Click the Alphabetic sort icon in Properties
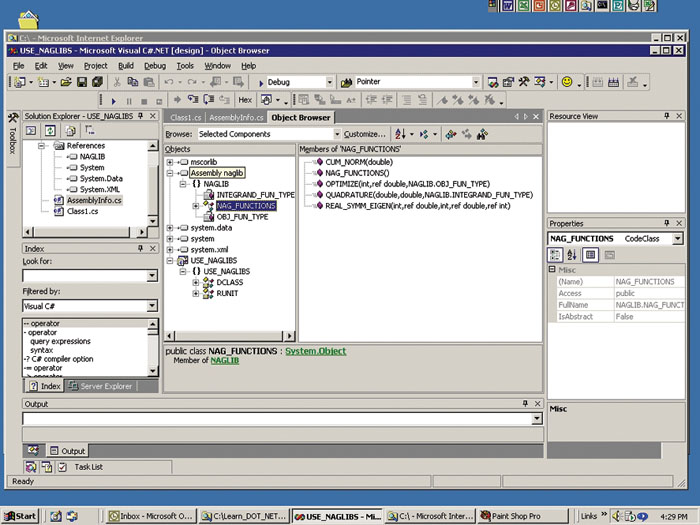 pos(573,255)
